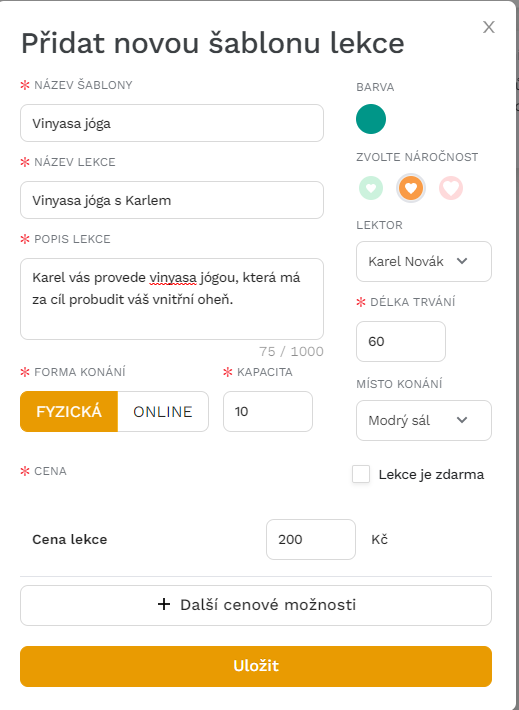Select the pink heart hard difficulty
The image size is (519, 710).
(451, 188)
